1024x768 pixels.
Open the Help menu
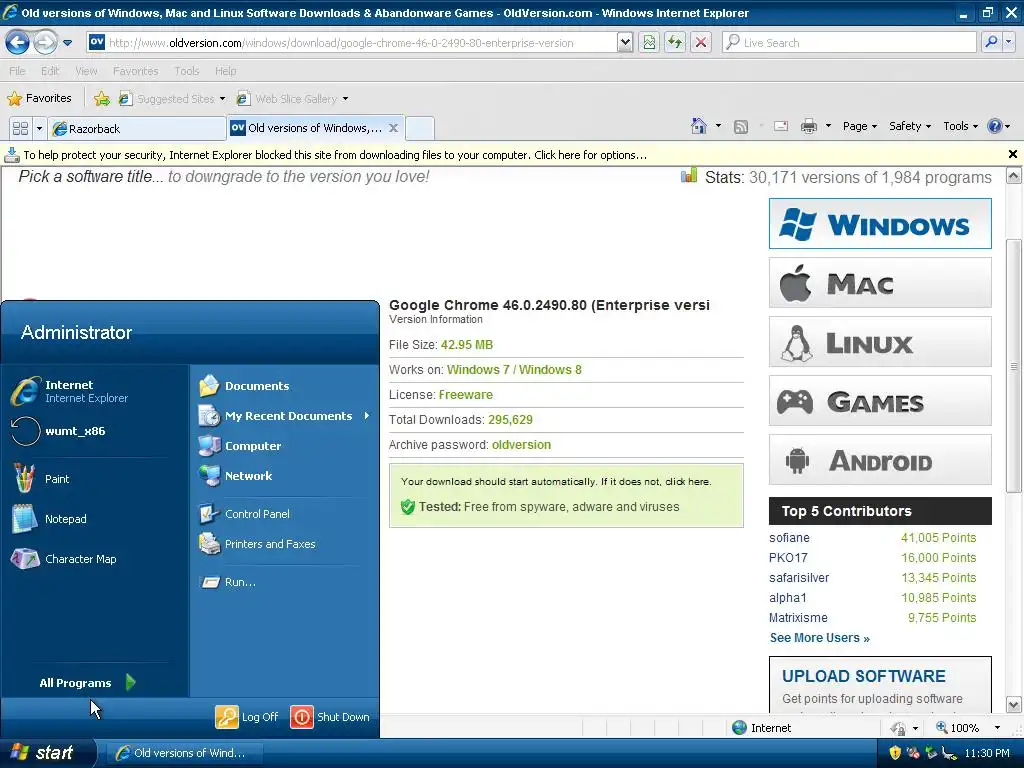225,71
